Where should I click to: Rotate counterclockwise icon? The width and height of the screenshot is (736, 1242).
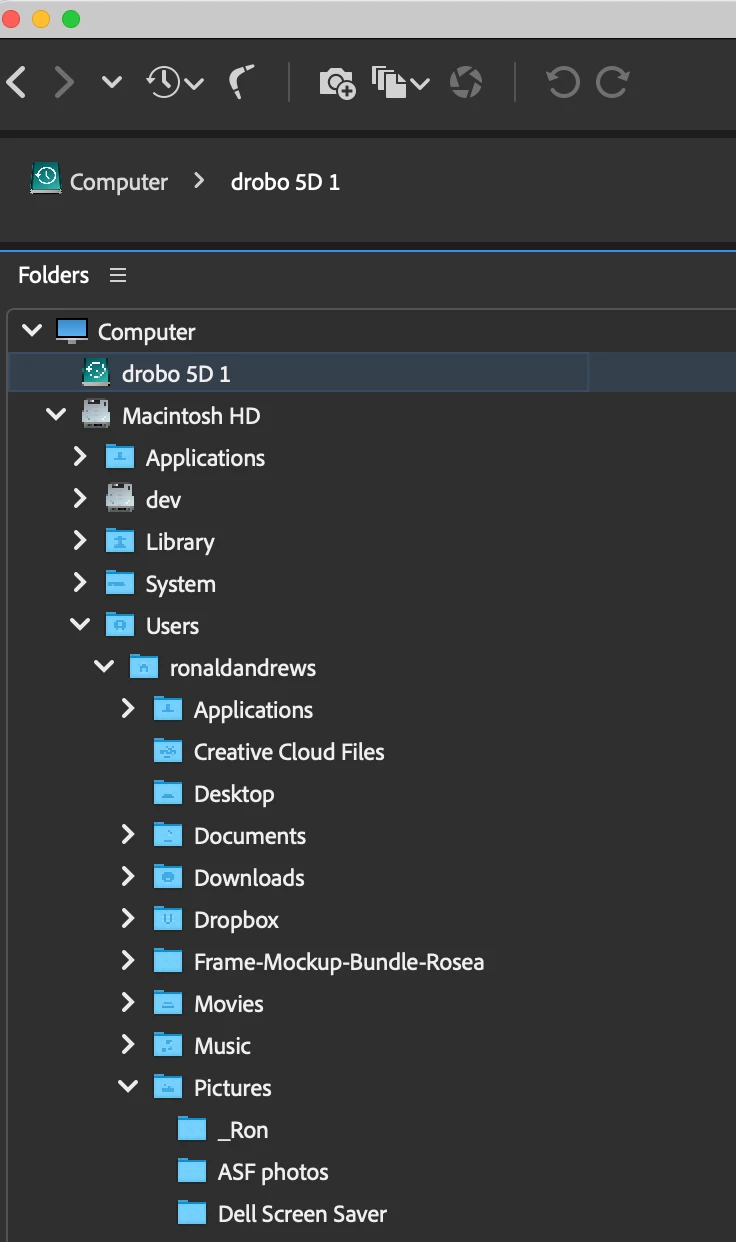point(563,82)
